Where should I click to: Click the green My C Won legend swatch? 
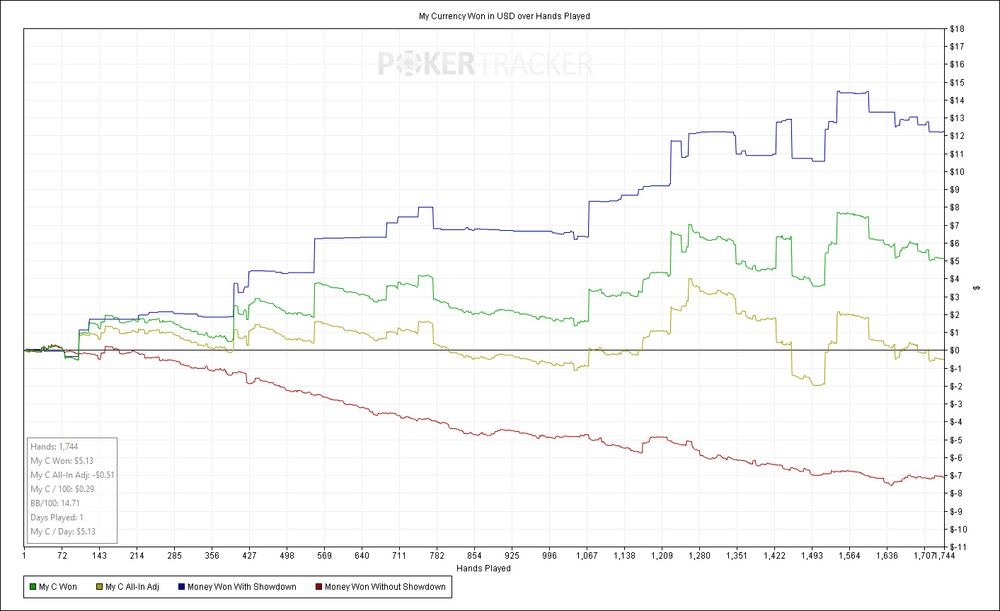(x=37, y=587)
